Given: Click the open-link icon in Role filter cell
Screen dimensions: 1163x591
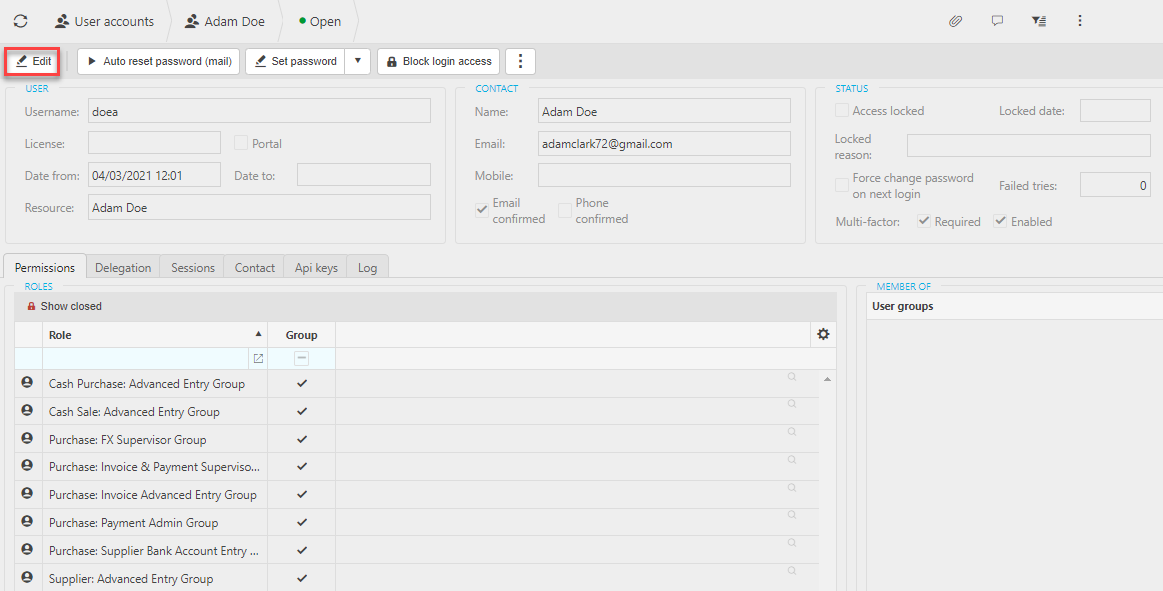Looking at the screenshot, I should [x=258, y=359].
